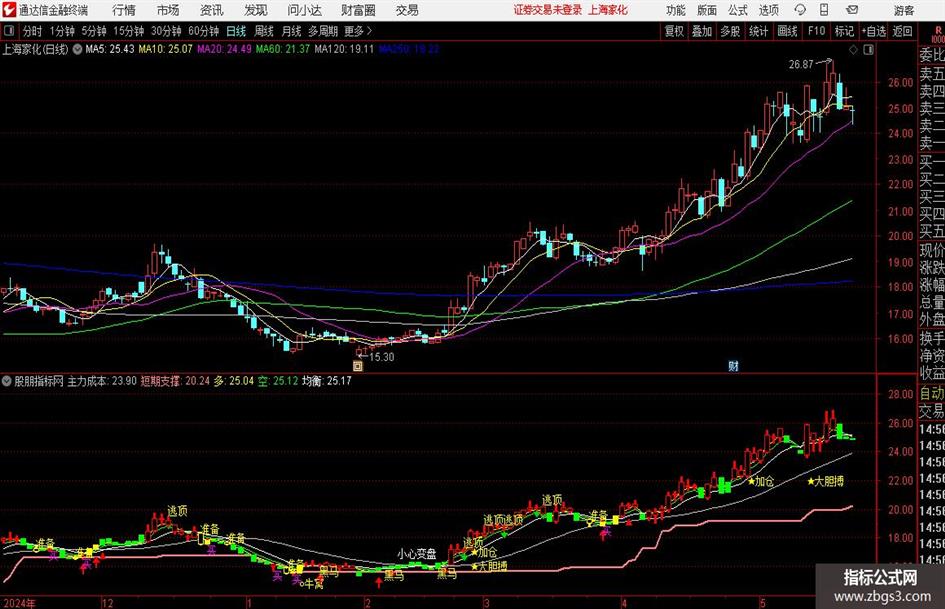Expand the 股朋指标网 indicator dropdown
945x609 pixels.
pos(7,381)
